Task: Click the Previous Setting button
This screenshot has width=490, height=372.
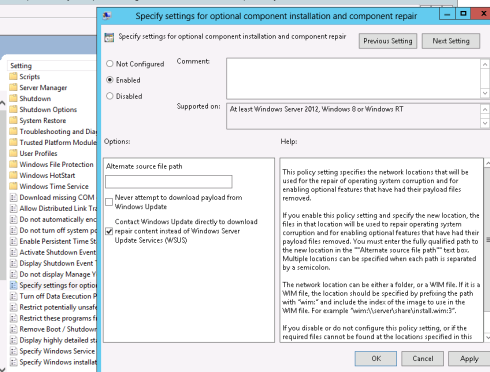Action: point(388,41)
